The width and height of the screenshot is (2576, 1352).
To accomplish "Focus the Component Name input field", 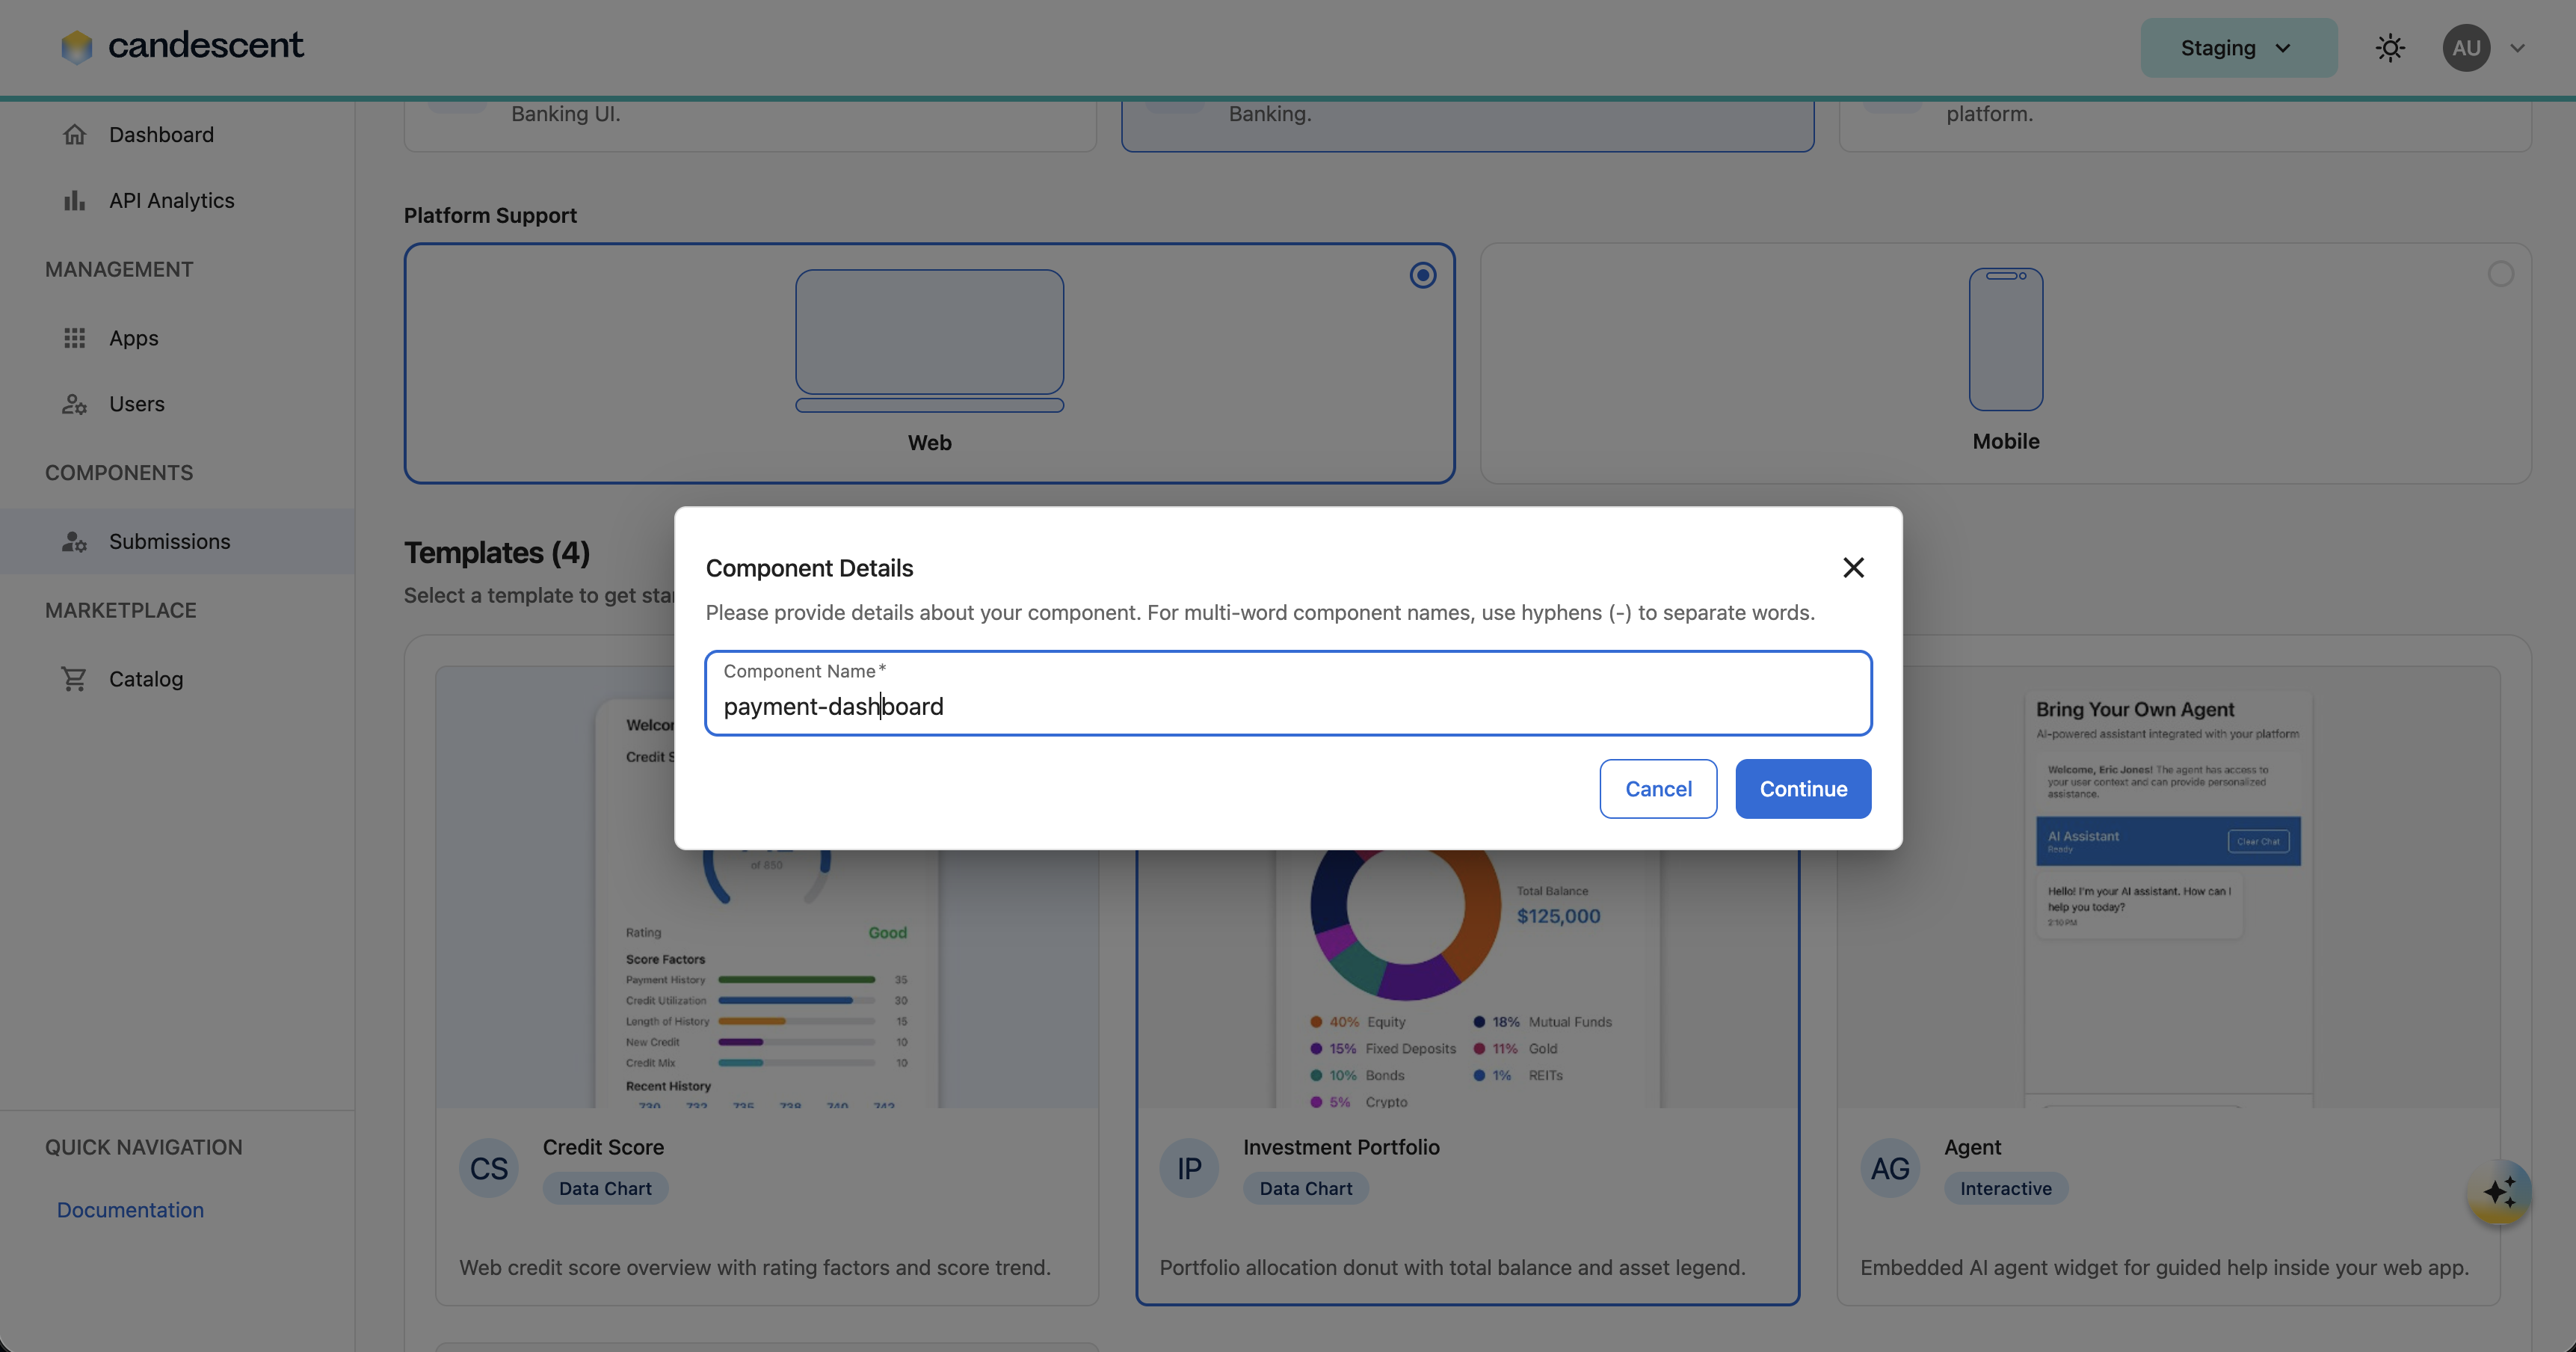I will click(x=1288, y=693).
